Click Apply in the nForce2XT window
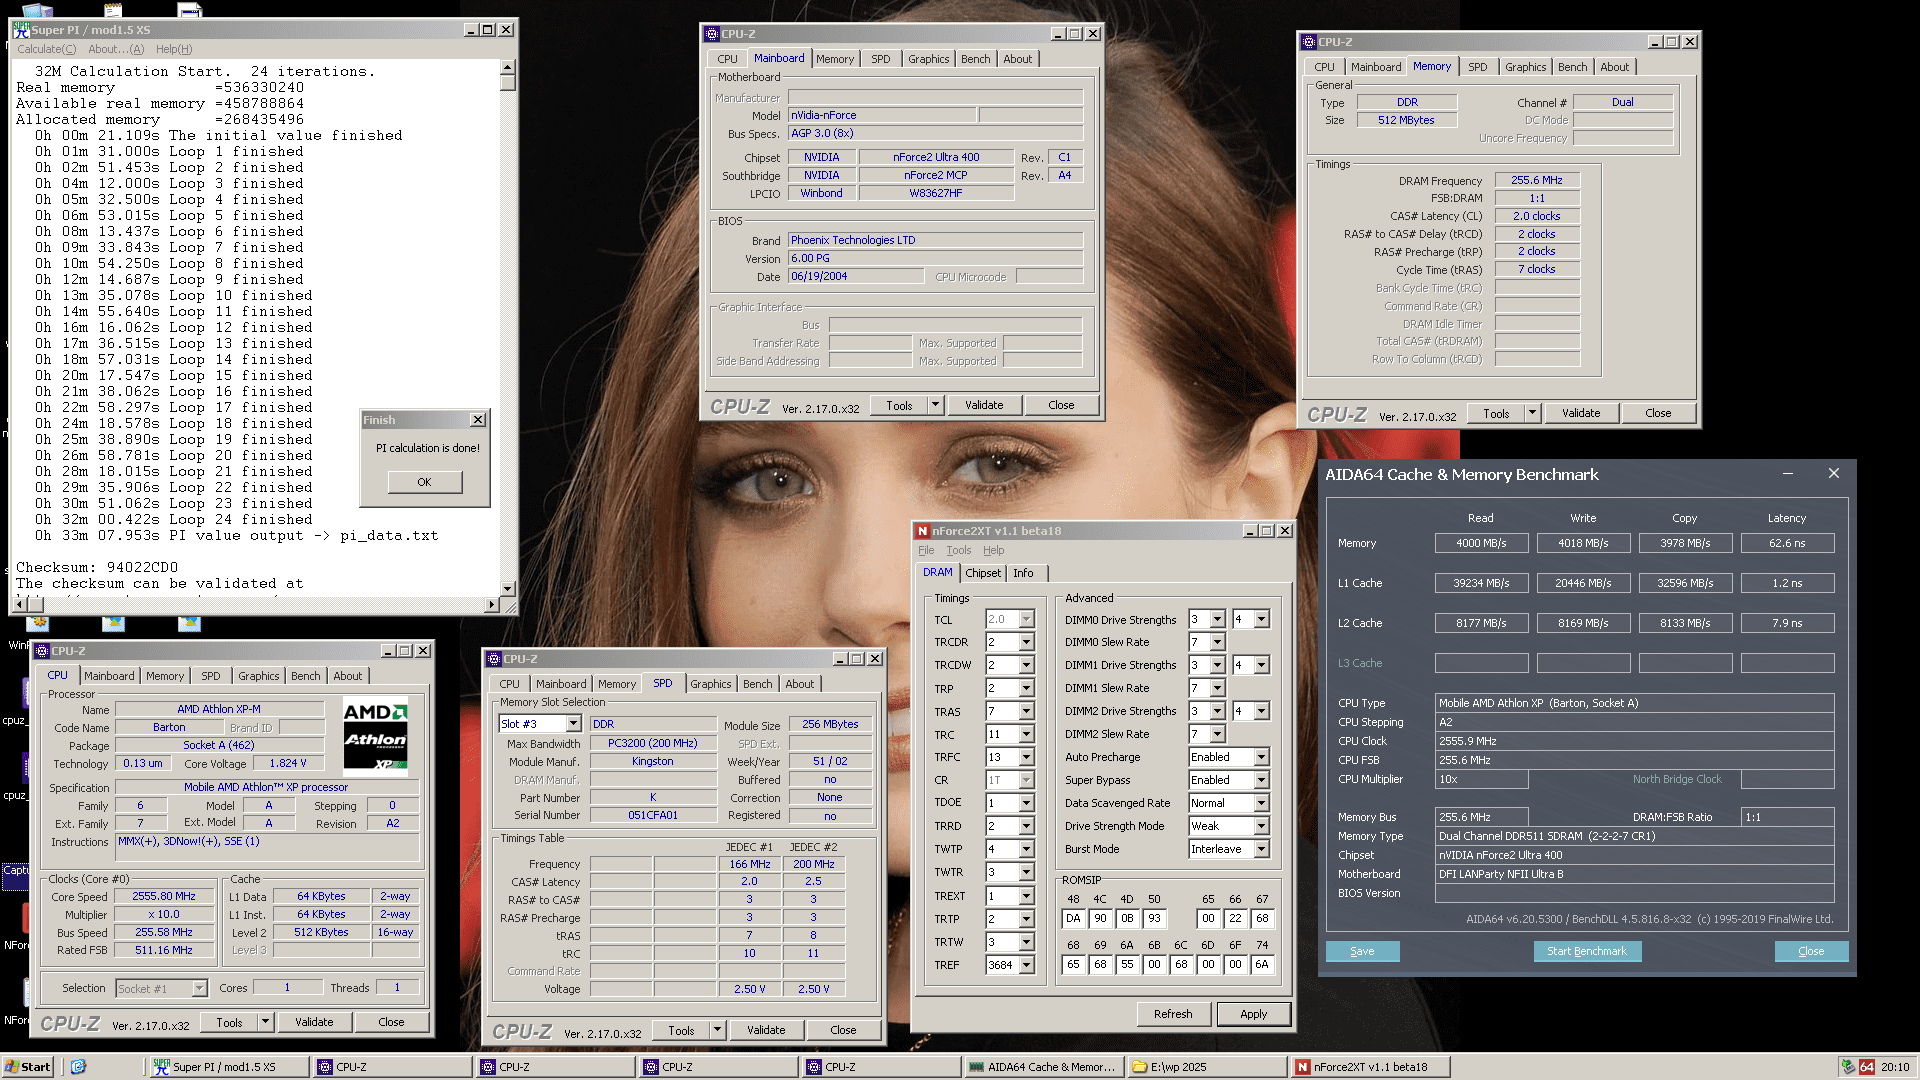Viewport: 1920px width, 1080px height. click(x=1253, y=1014)
